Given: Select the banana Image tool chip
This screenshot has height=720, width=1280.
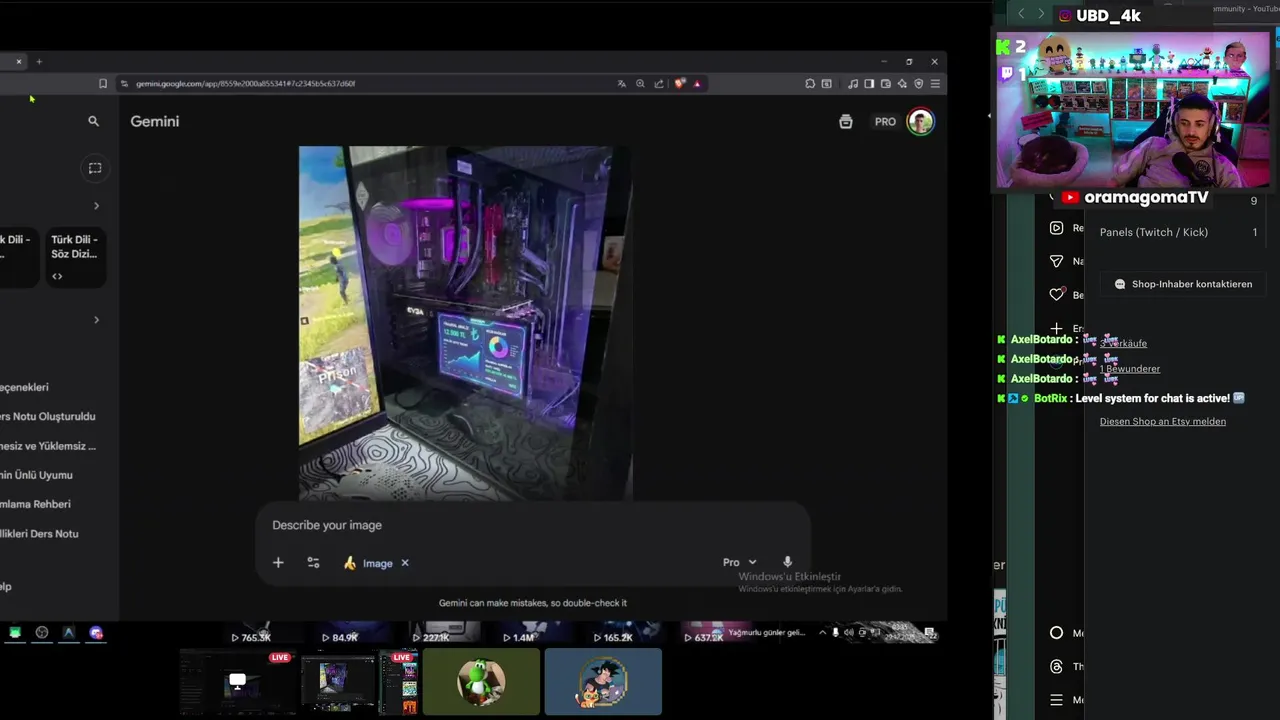Looking at the screenshot, I should point(367,563).
